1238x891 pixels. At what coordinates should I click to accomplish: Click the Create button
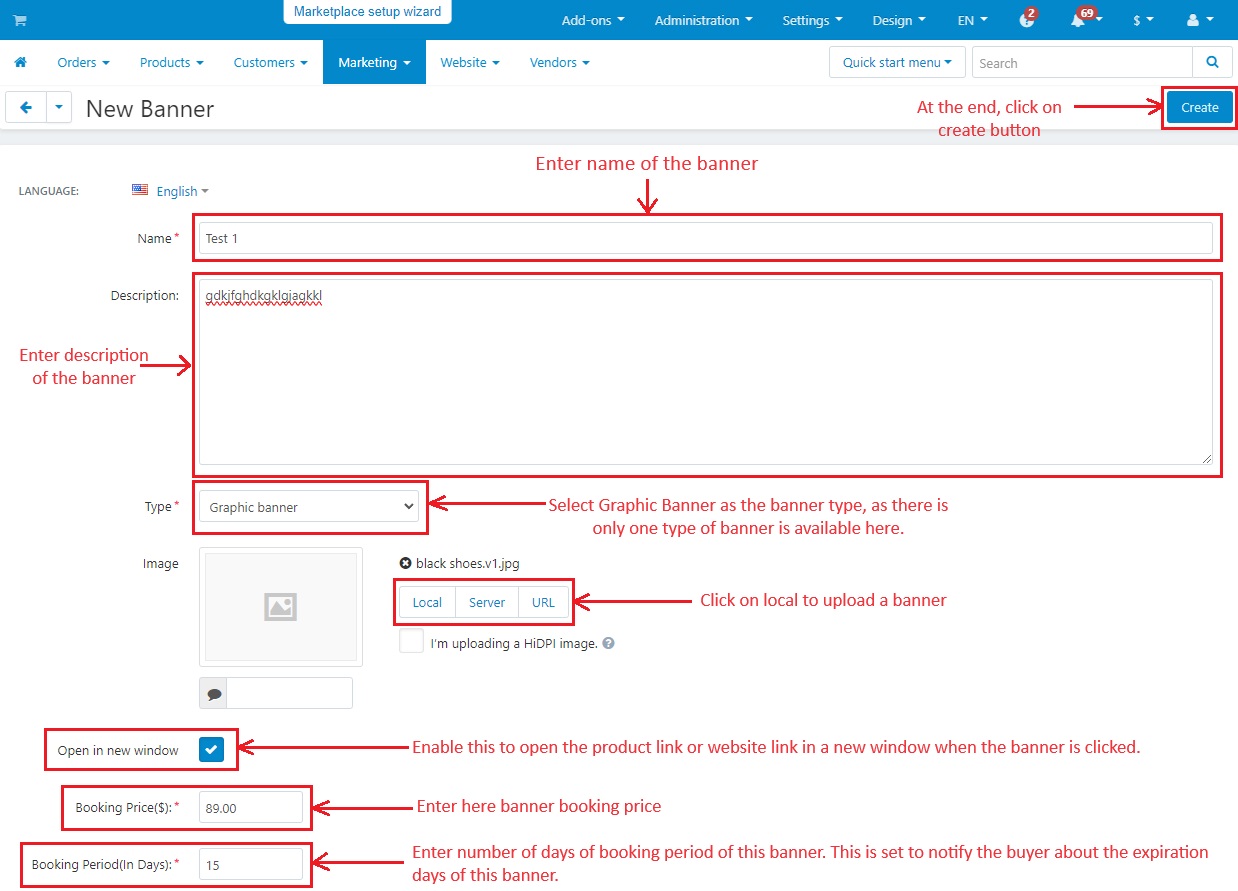[1199, 108]
